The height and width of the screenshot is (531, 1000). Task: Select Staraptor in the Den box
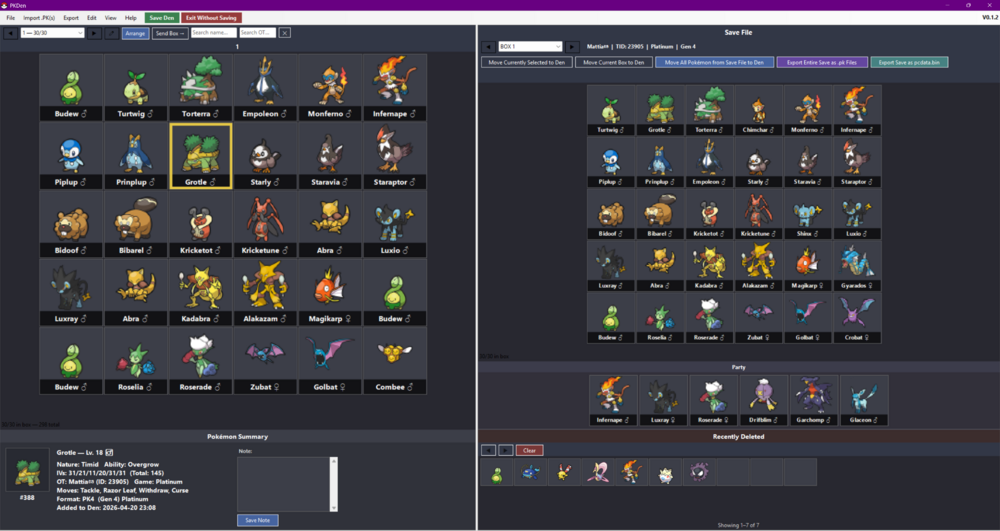[395, 156]
